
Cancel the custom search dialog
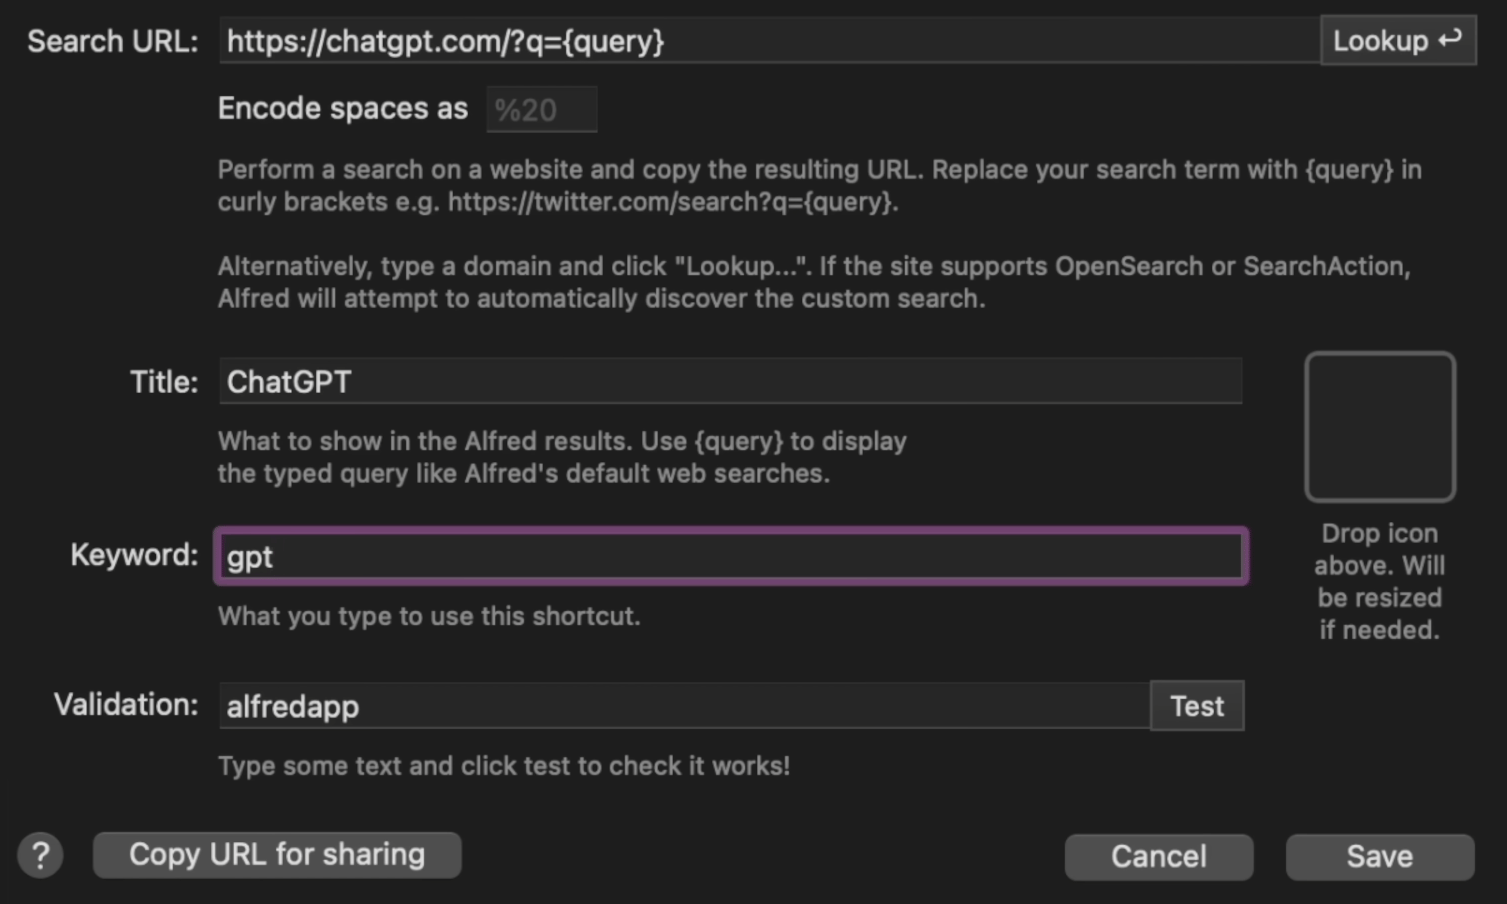point(1159,857)
